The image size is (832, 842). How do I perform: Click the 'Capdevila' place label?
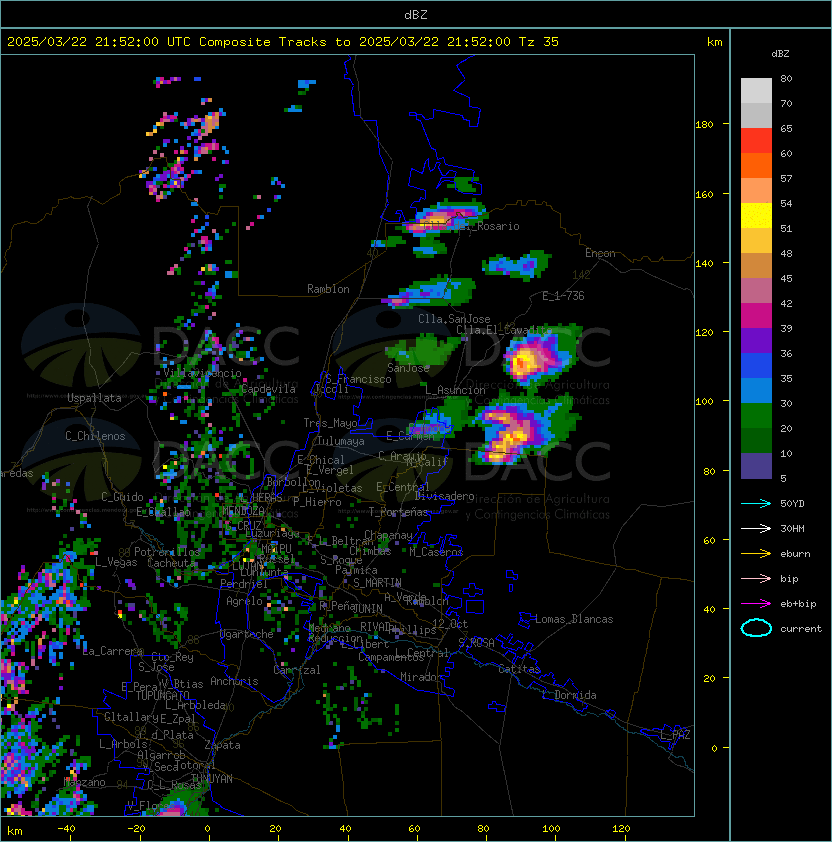(268, 389)
